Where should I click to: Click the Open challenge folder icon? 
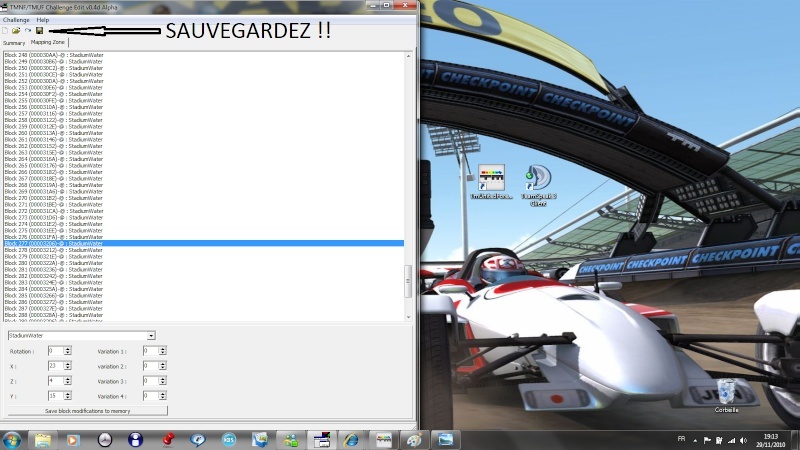point(16,31)
